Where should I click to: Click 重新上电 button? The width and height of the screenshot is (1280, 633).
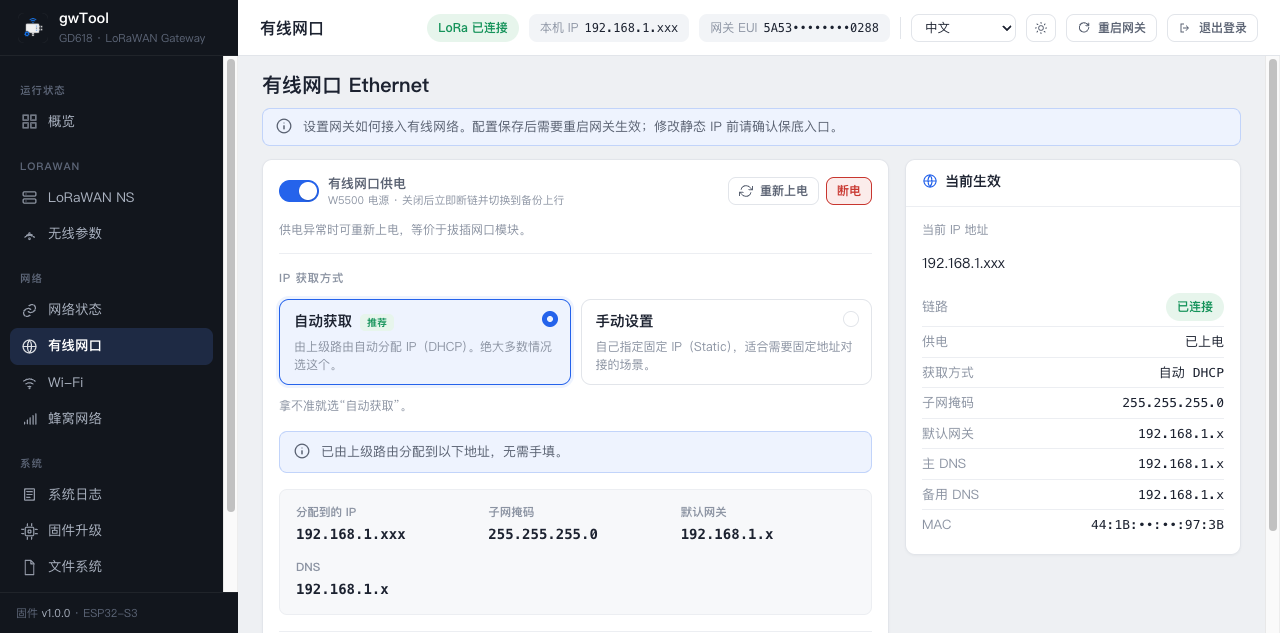(x=773, y=191)
